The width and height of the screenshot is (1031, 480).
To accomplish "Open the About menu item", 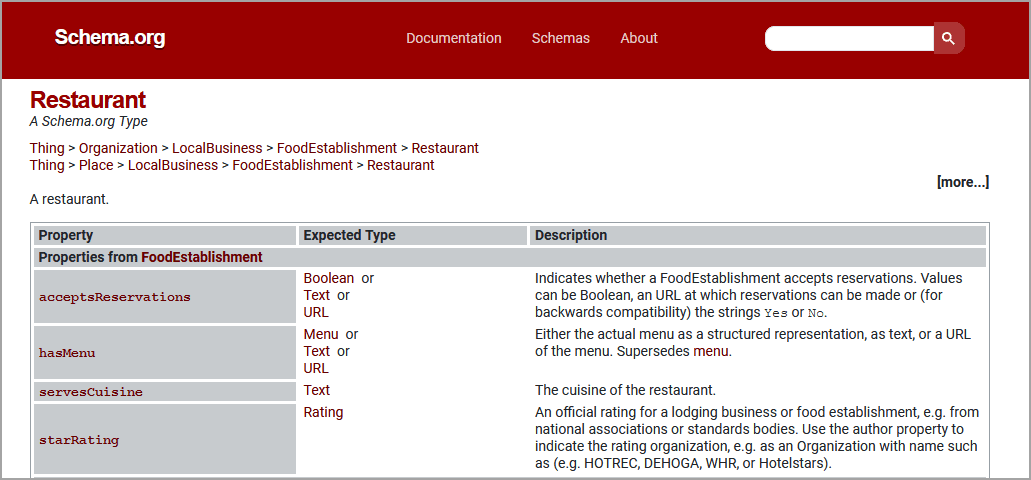I will coord(639,38).
